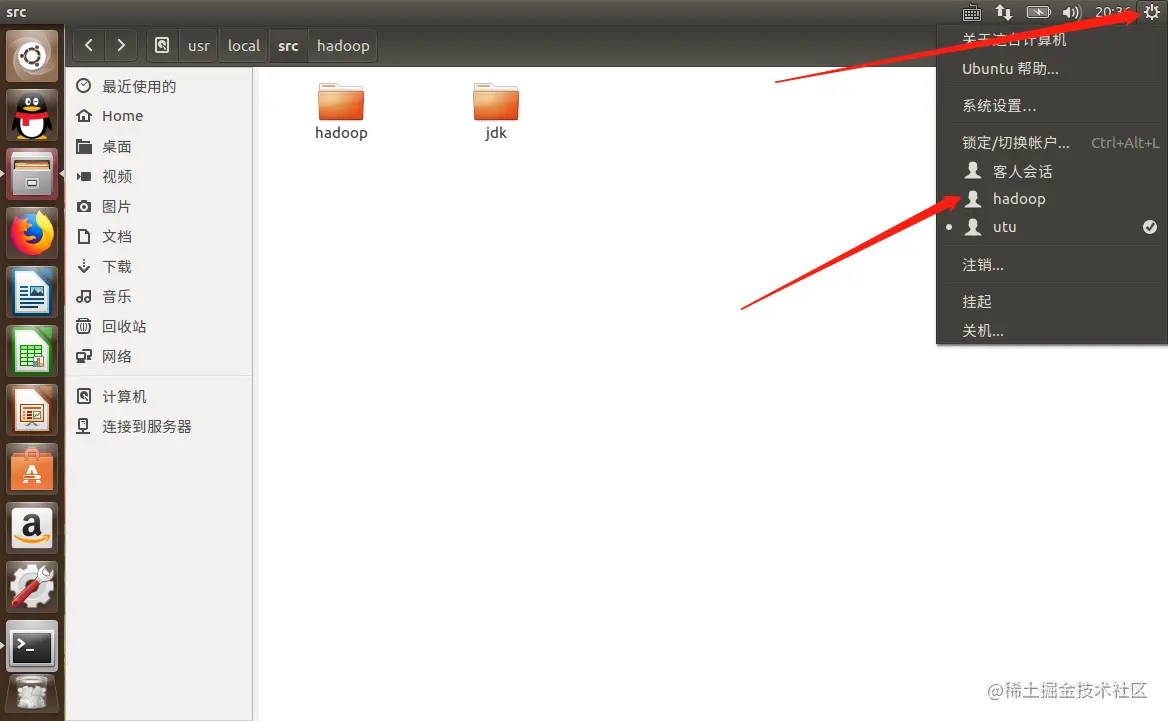The image size is (1168, 721).
Task: Navigate to usr in the path bar
Action: point(199,45)
